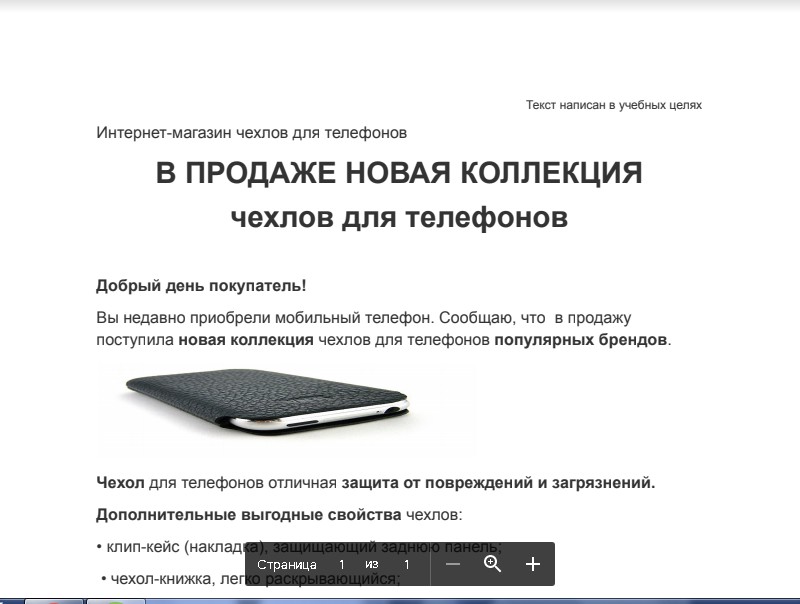Click the magnifier fit-zoom icon
This screenshot has height=604, width=800.
[492, 564]
